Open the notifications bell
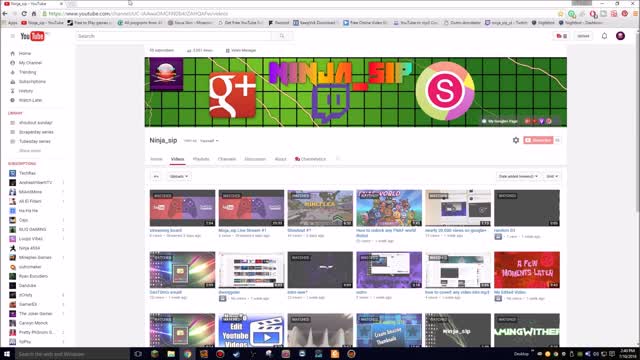 click(604, 36)
